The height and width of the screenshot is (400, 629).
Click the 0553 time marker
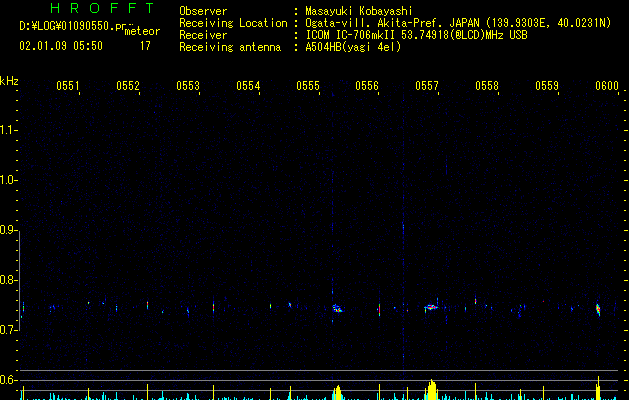click(188, 85)
